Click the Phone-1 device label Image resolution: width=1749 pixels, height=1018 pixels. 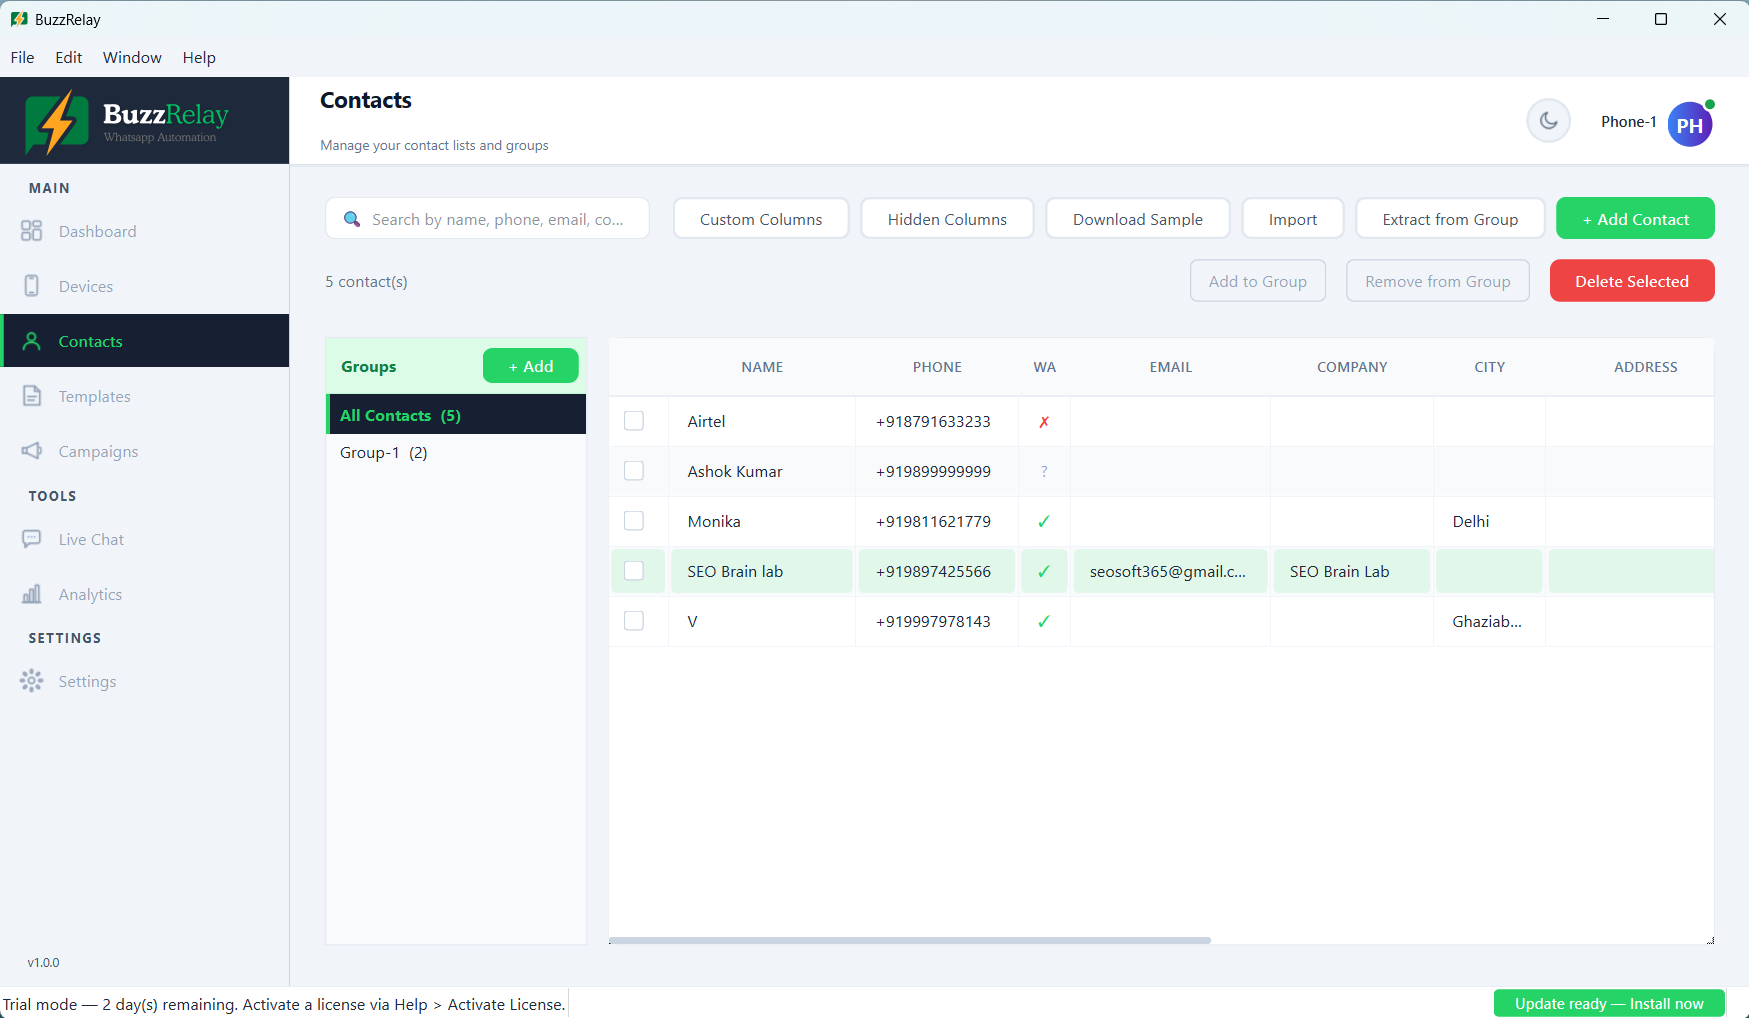pyautogui.click(x=1628, y=122)
